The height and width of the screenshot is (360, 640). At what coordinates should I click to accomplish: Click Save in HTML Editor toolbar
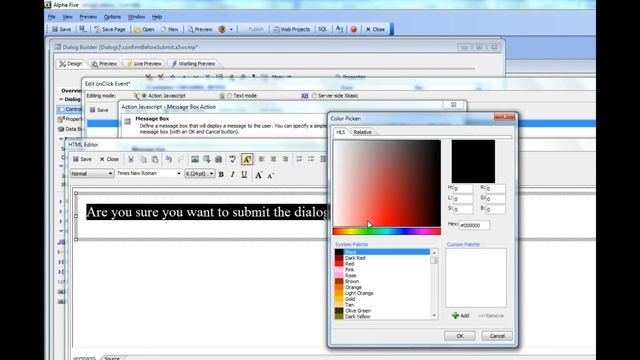point(82,159)
